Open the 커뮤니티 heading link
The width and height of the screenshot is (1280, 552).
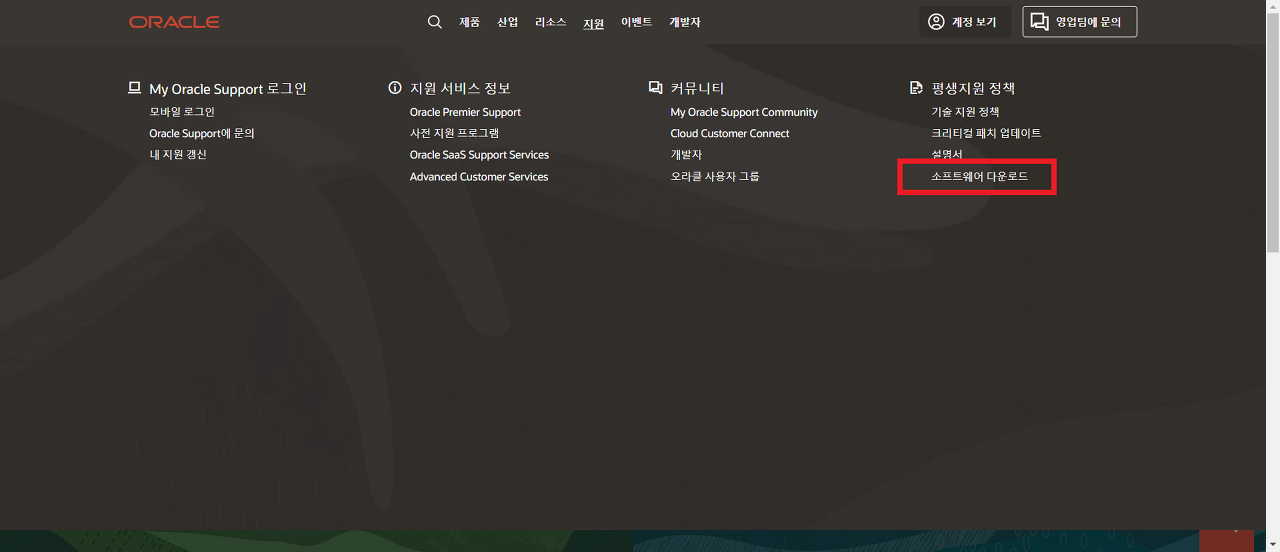click(x=698, y=89)
